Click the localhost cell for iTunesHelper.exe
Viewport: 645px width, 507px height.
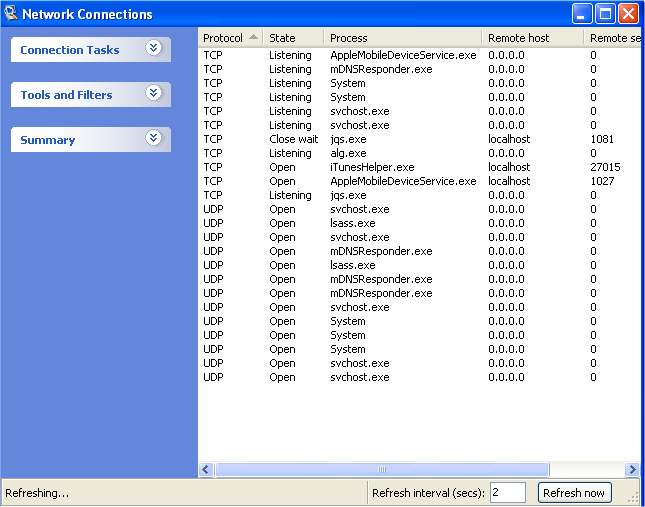point(509,167)
